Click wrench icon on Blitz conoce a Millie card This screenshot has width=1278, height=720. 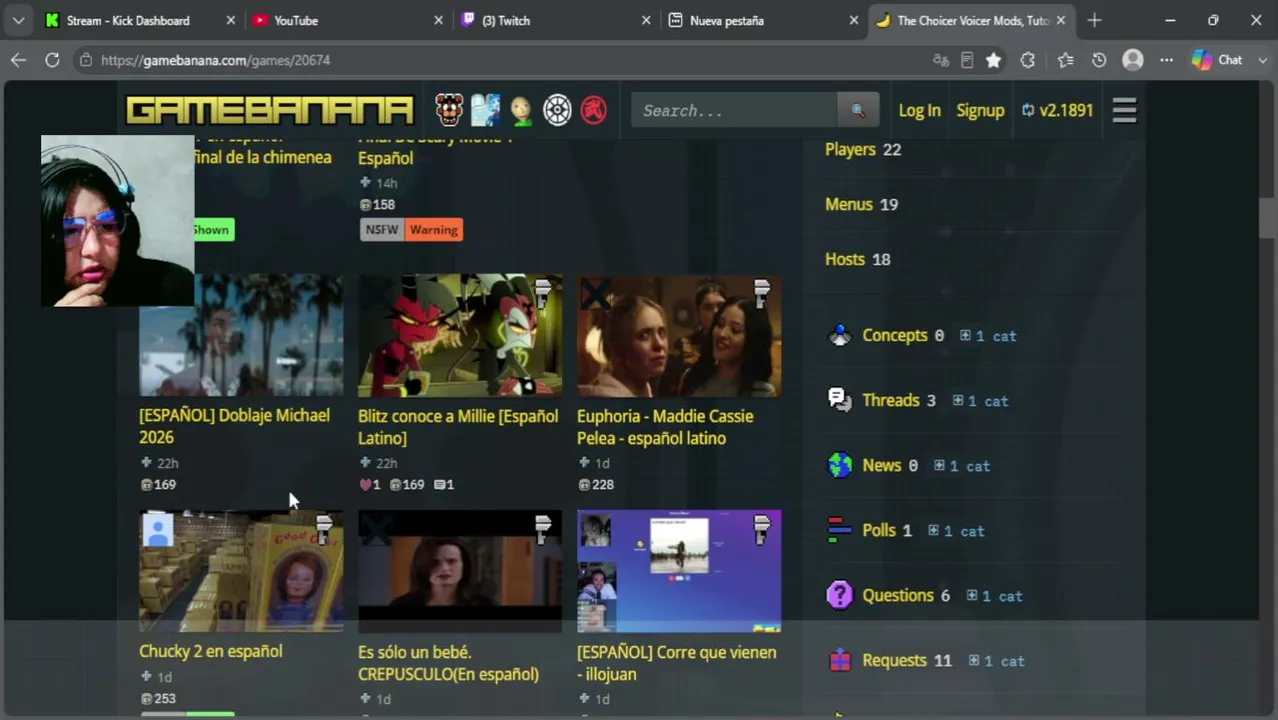[x=543, y=292]
